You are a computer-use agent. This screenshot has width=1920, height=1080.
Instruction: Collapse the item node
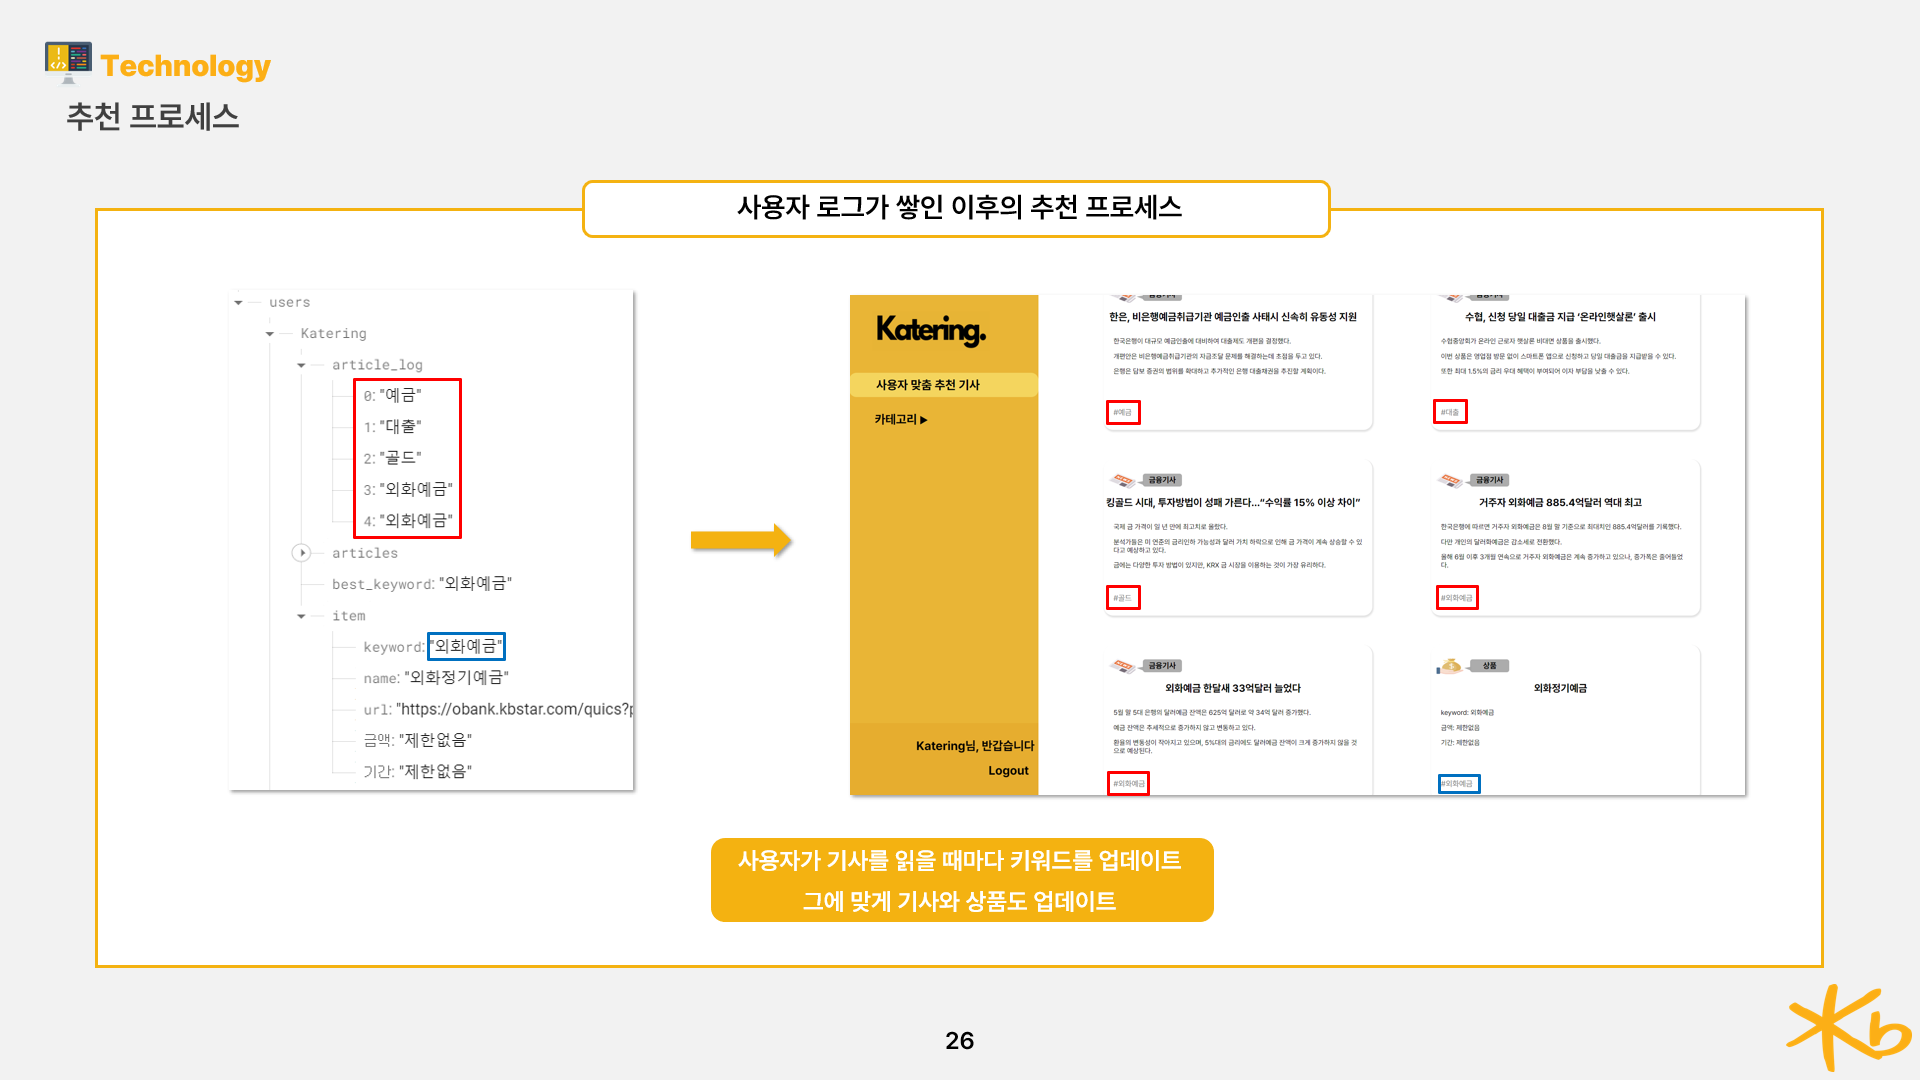click(301, 616)
